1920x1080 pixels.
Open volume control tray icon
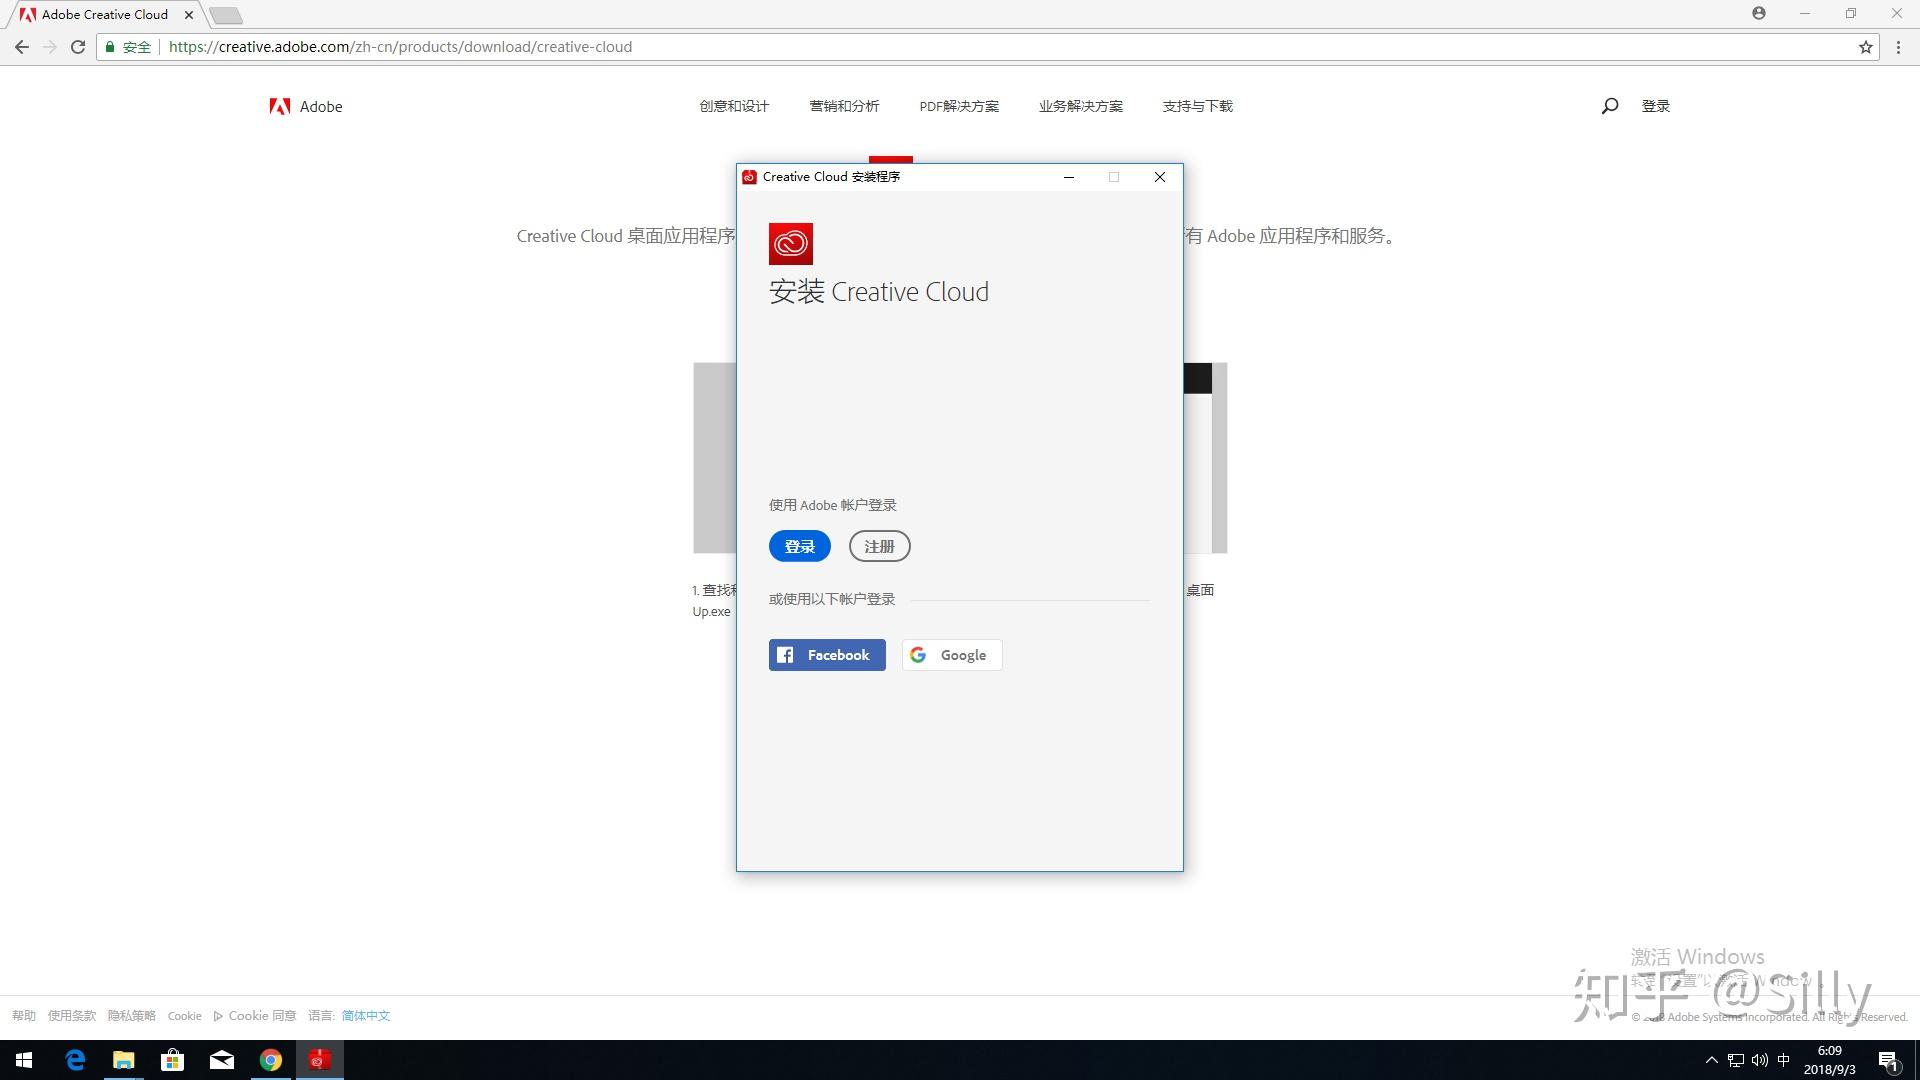[1760, 1060]
